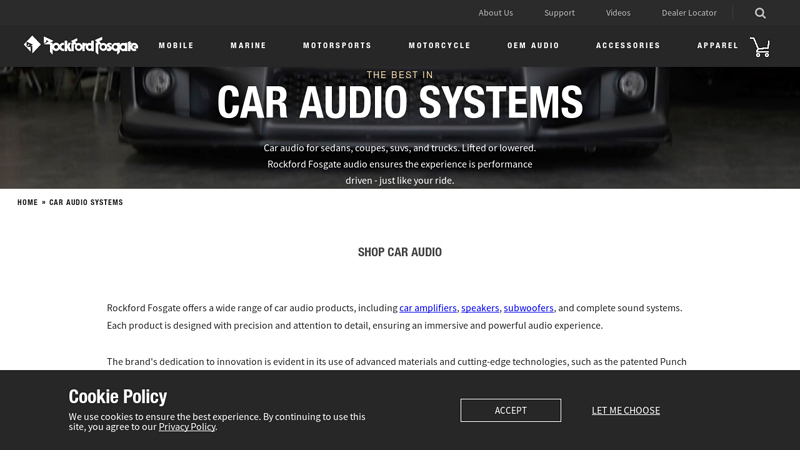Open the About Us link
Image resolution: width=800 pixels, height=450 pixels.
495,13
